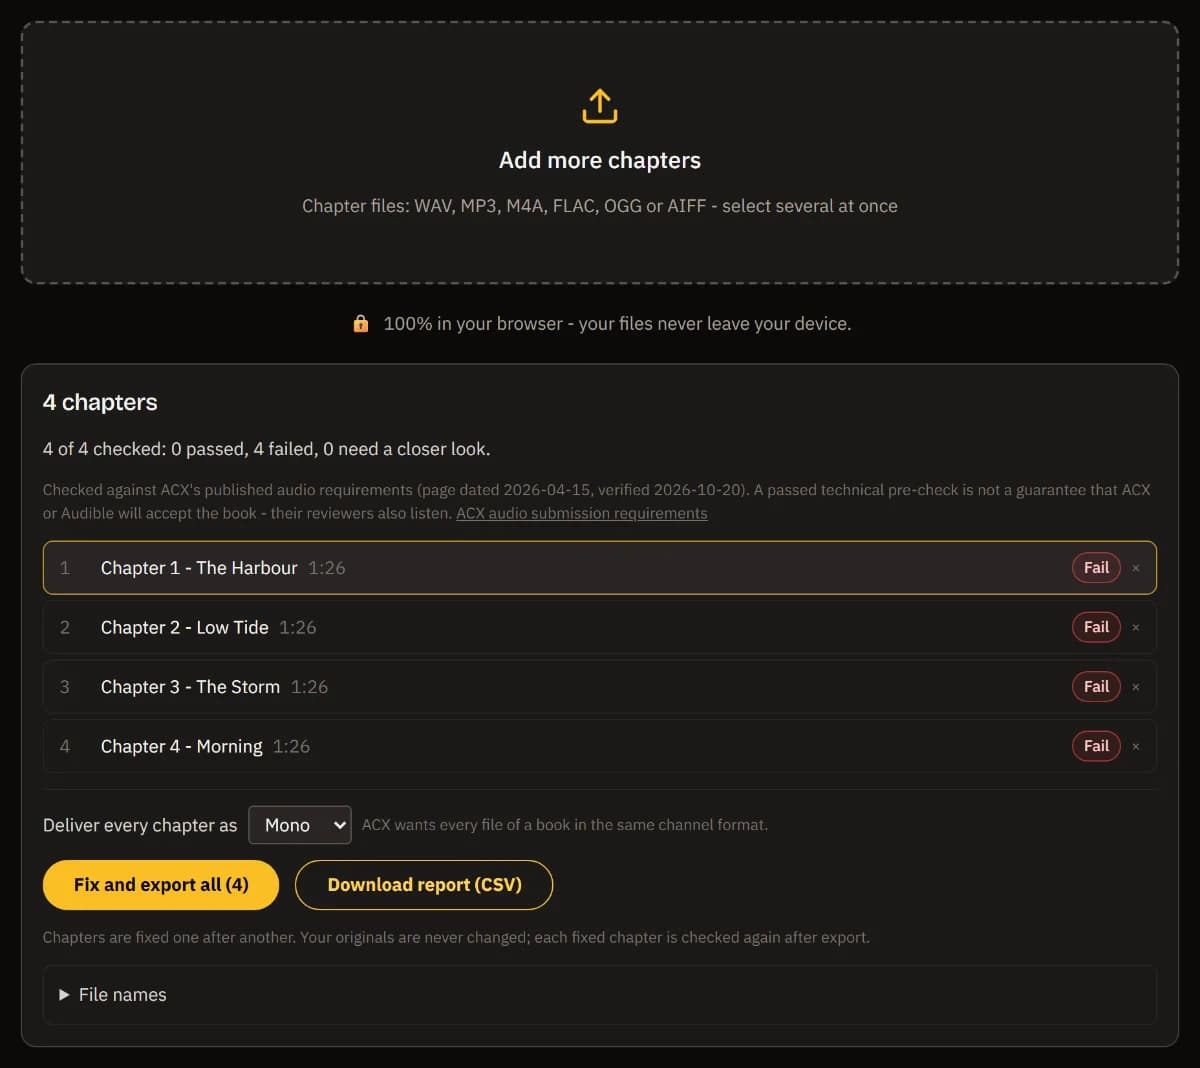Viewport: 1200px width, 1068px height.
Task: Remove Chapter 1 - The Harbour with its ×
Action: tap(1136, 568)
